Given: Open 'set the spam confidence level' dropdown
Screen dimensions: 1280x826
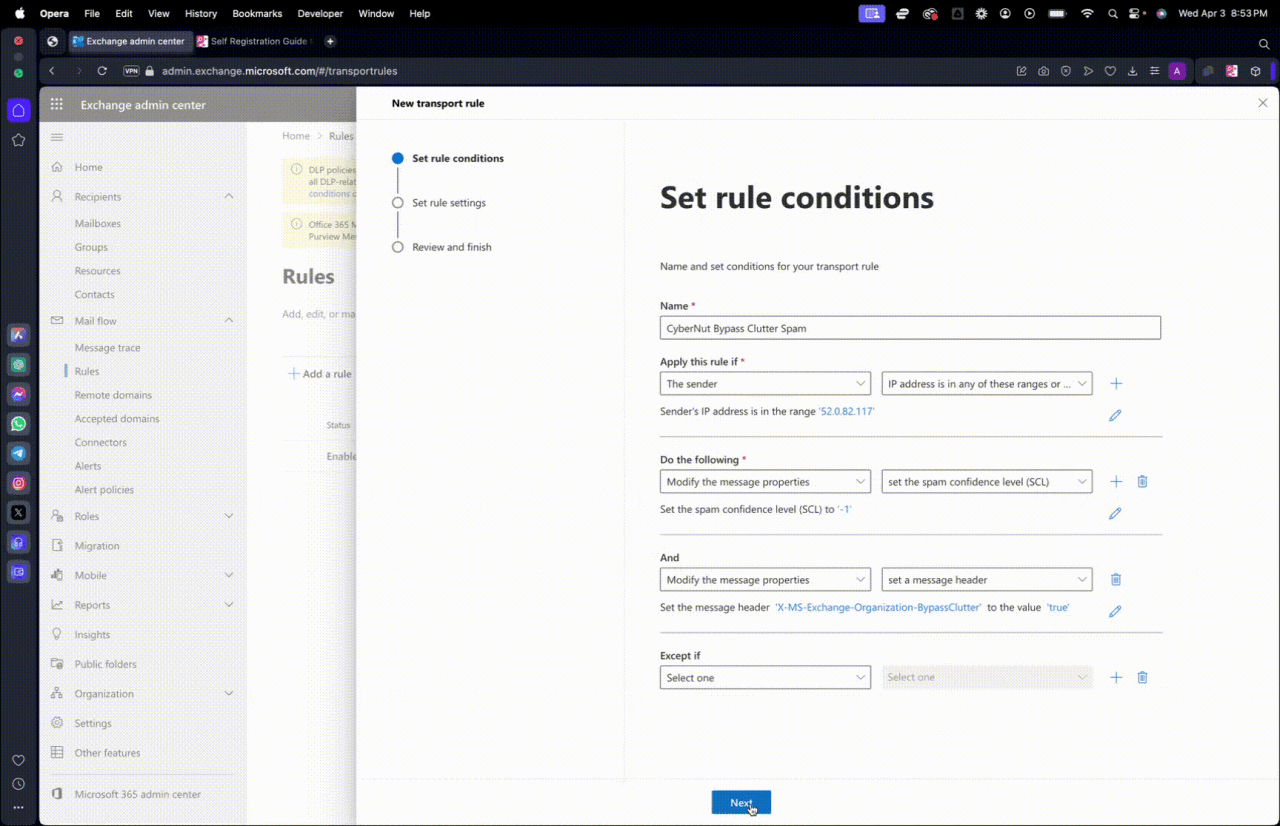Looking at the screenshot, I should click(x=986, y=482).
